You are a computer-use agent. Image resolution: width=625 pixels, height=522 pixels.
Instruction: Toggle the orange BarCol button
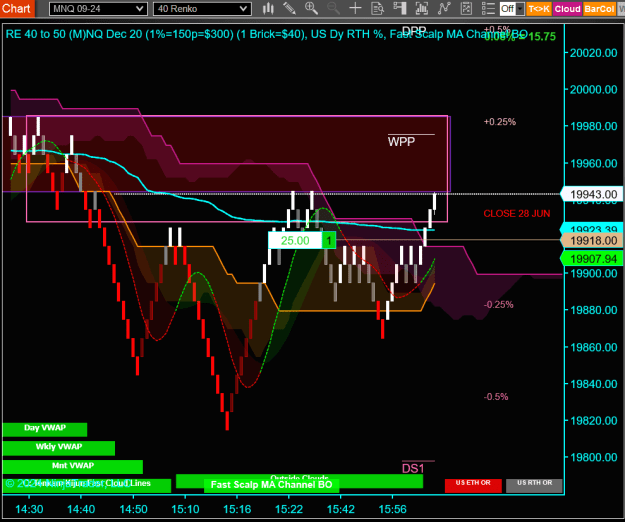(599, 9)
